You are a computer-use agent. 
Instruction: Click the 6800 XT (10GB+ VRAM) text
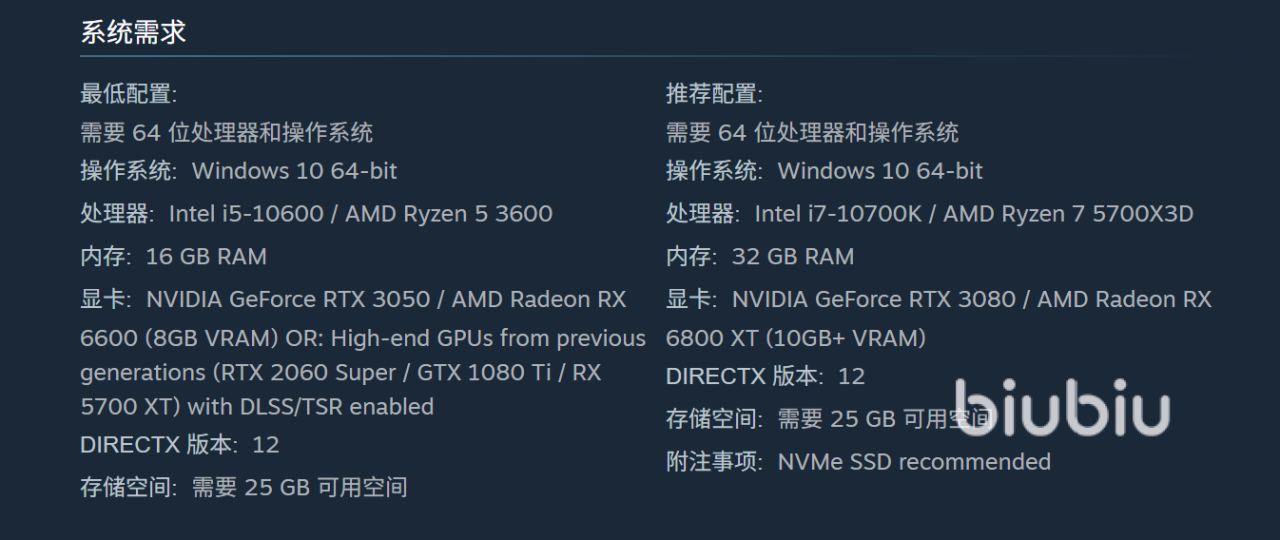796,338
